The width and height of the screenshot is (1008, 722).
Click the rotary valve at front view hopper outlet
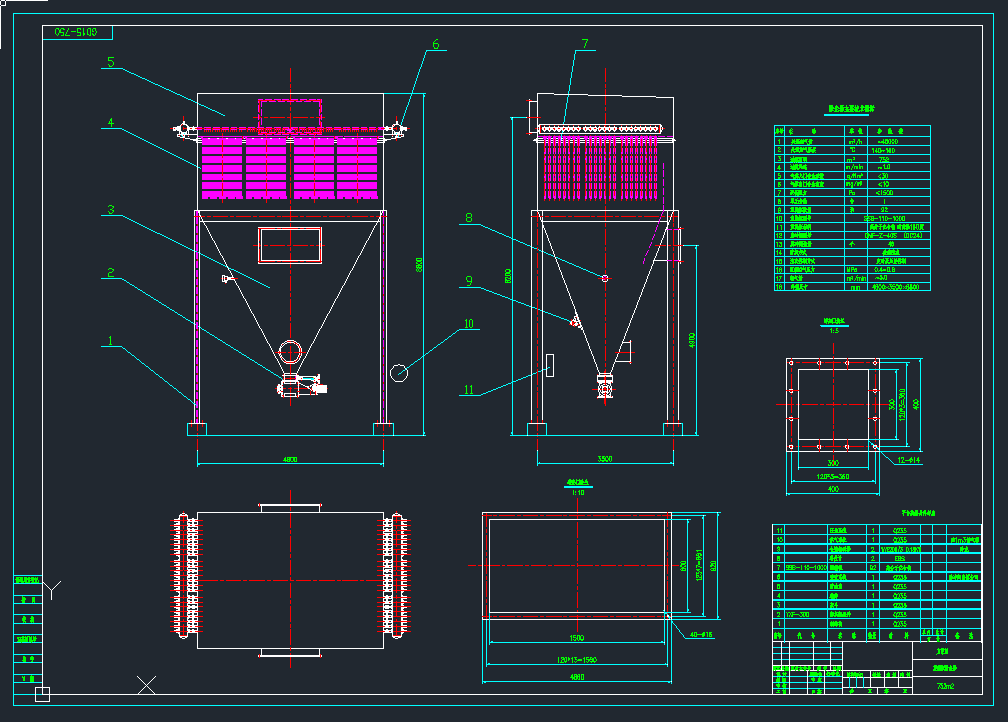pos(292,384)
